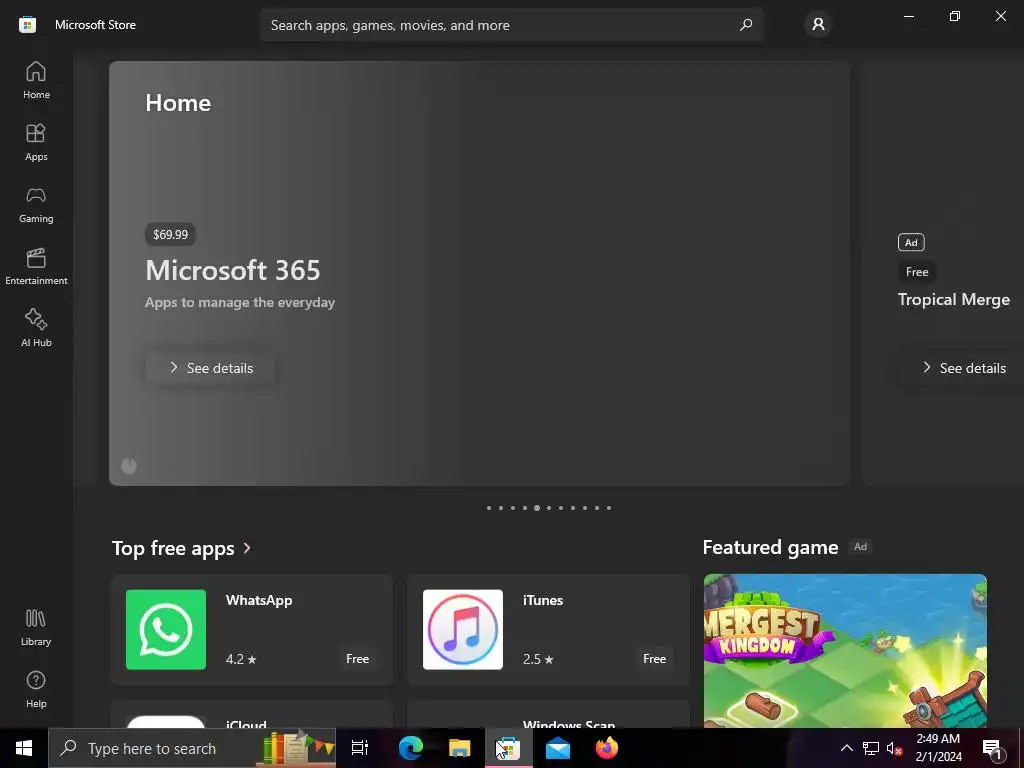See details for Microsoft 365
Image resolution: width=1024 pixels, height=768 pixels.
pyautogui.click(x=210, y=368)
